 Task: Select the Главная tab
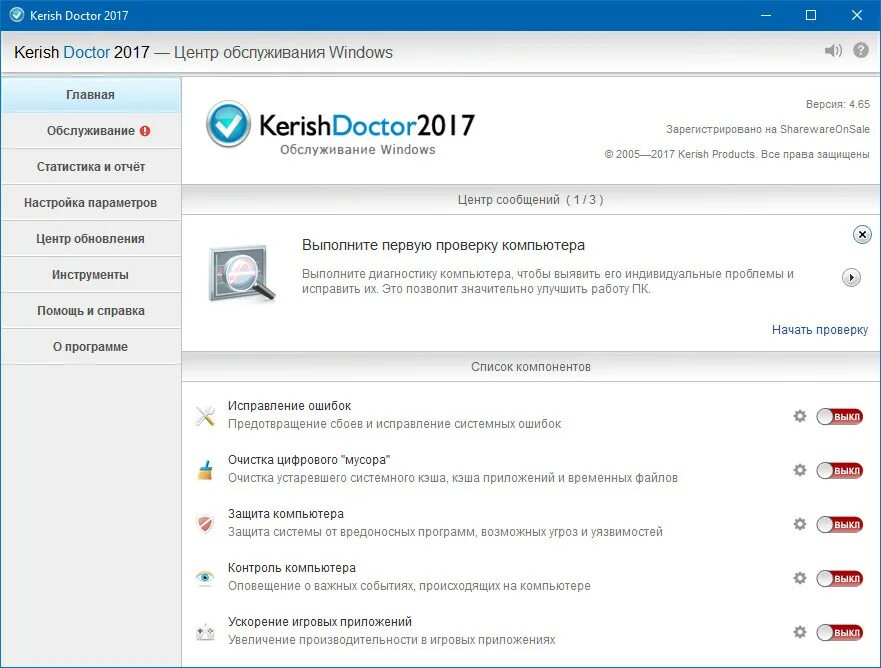point(91,94)
